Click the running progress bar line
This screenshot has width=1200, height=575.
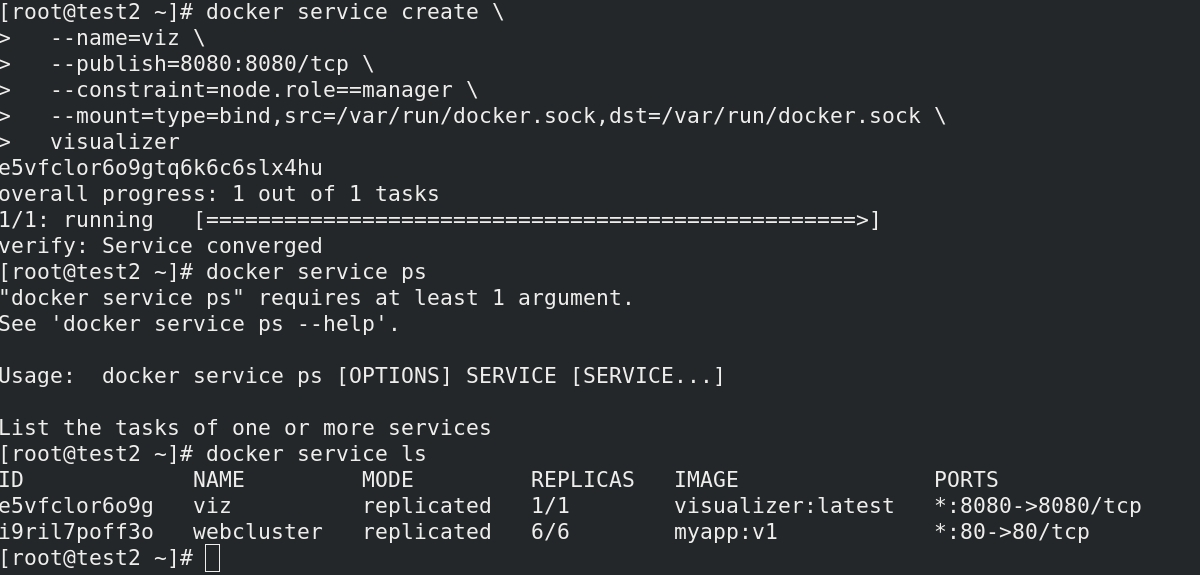pyautogui.click(x=440, y=220)
